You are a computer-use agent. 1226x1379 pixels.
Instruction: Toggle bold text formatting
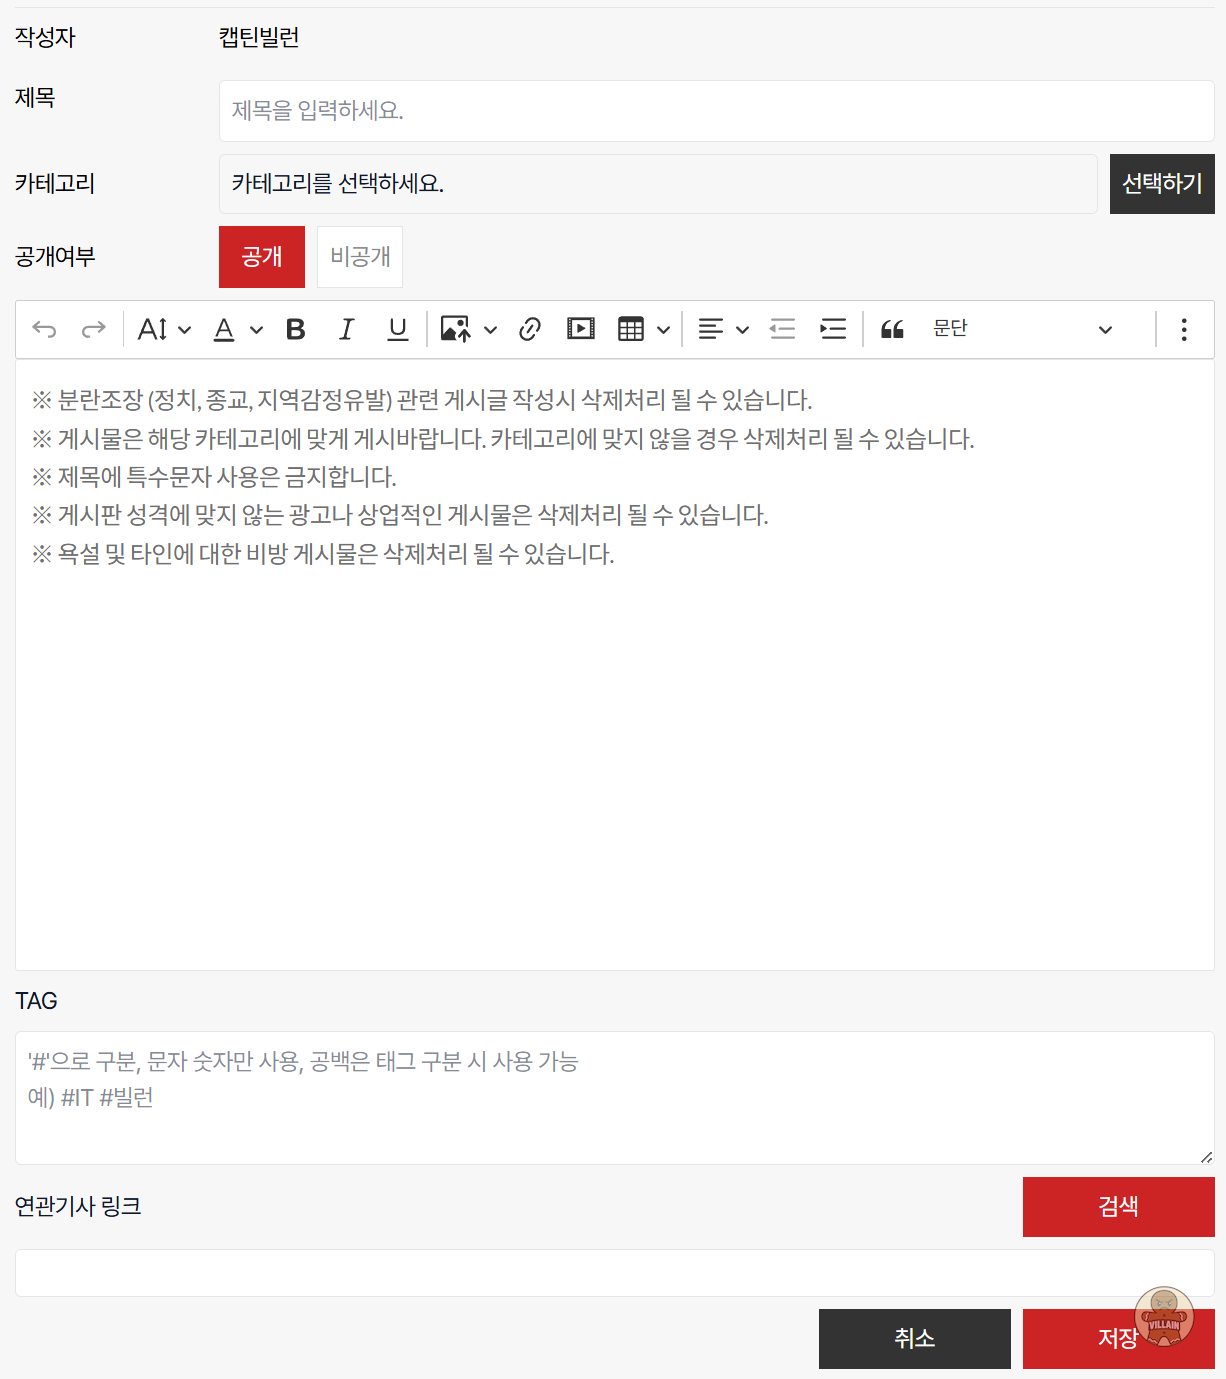295,329
